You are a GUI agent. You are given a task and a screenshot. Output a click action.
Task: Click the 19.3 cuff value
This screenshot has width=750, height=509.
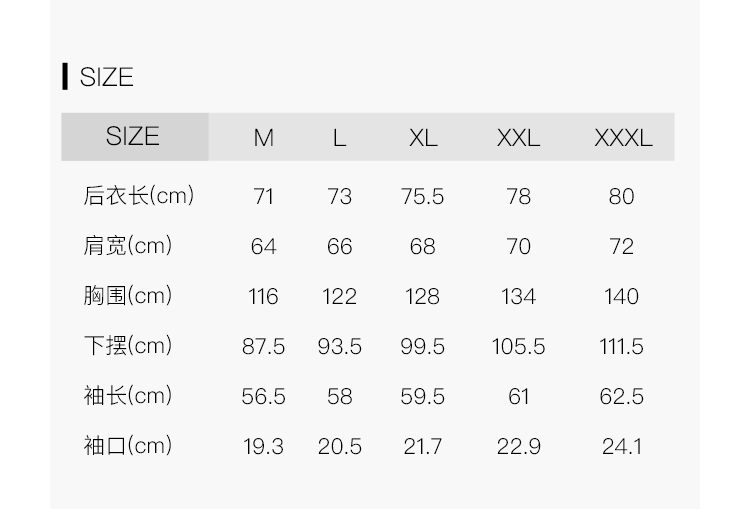click(x=263, y=446)
